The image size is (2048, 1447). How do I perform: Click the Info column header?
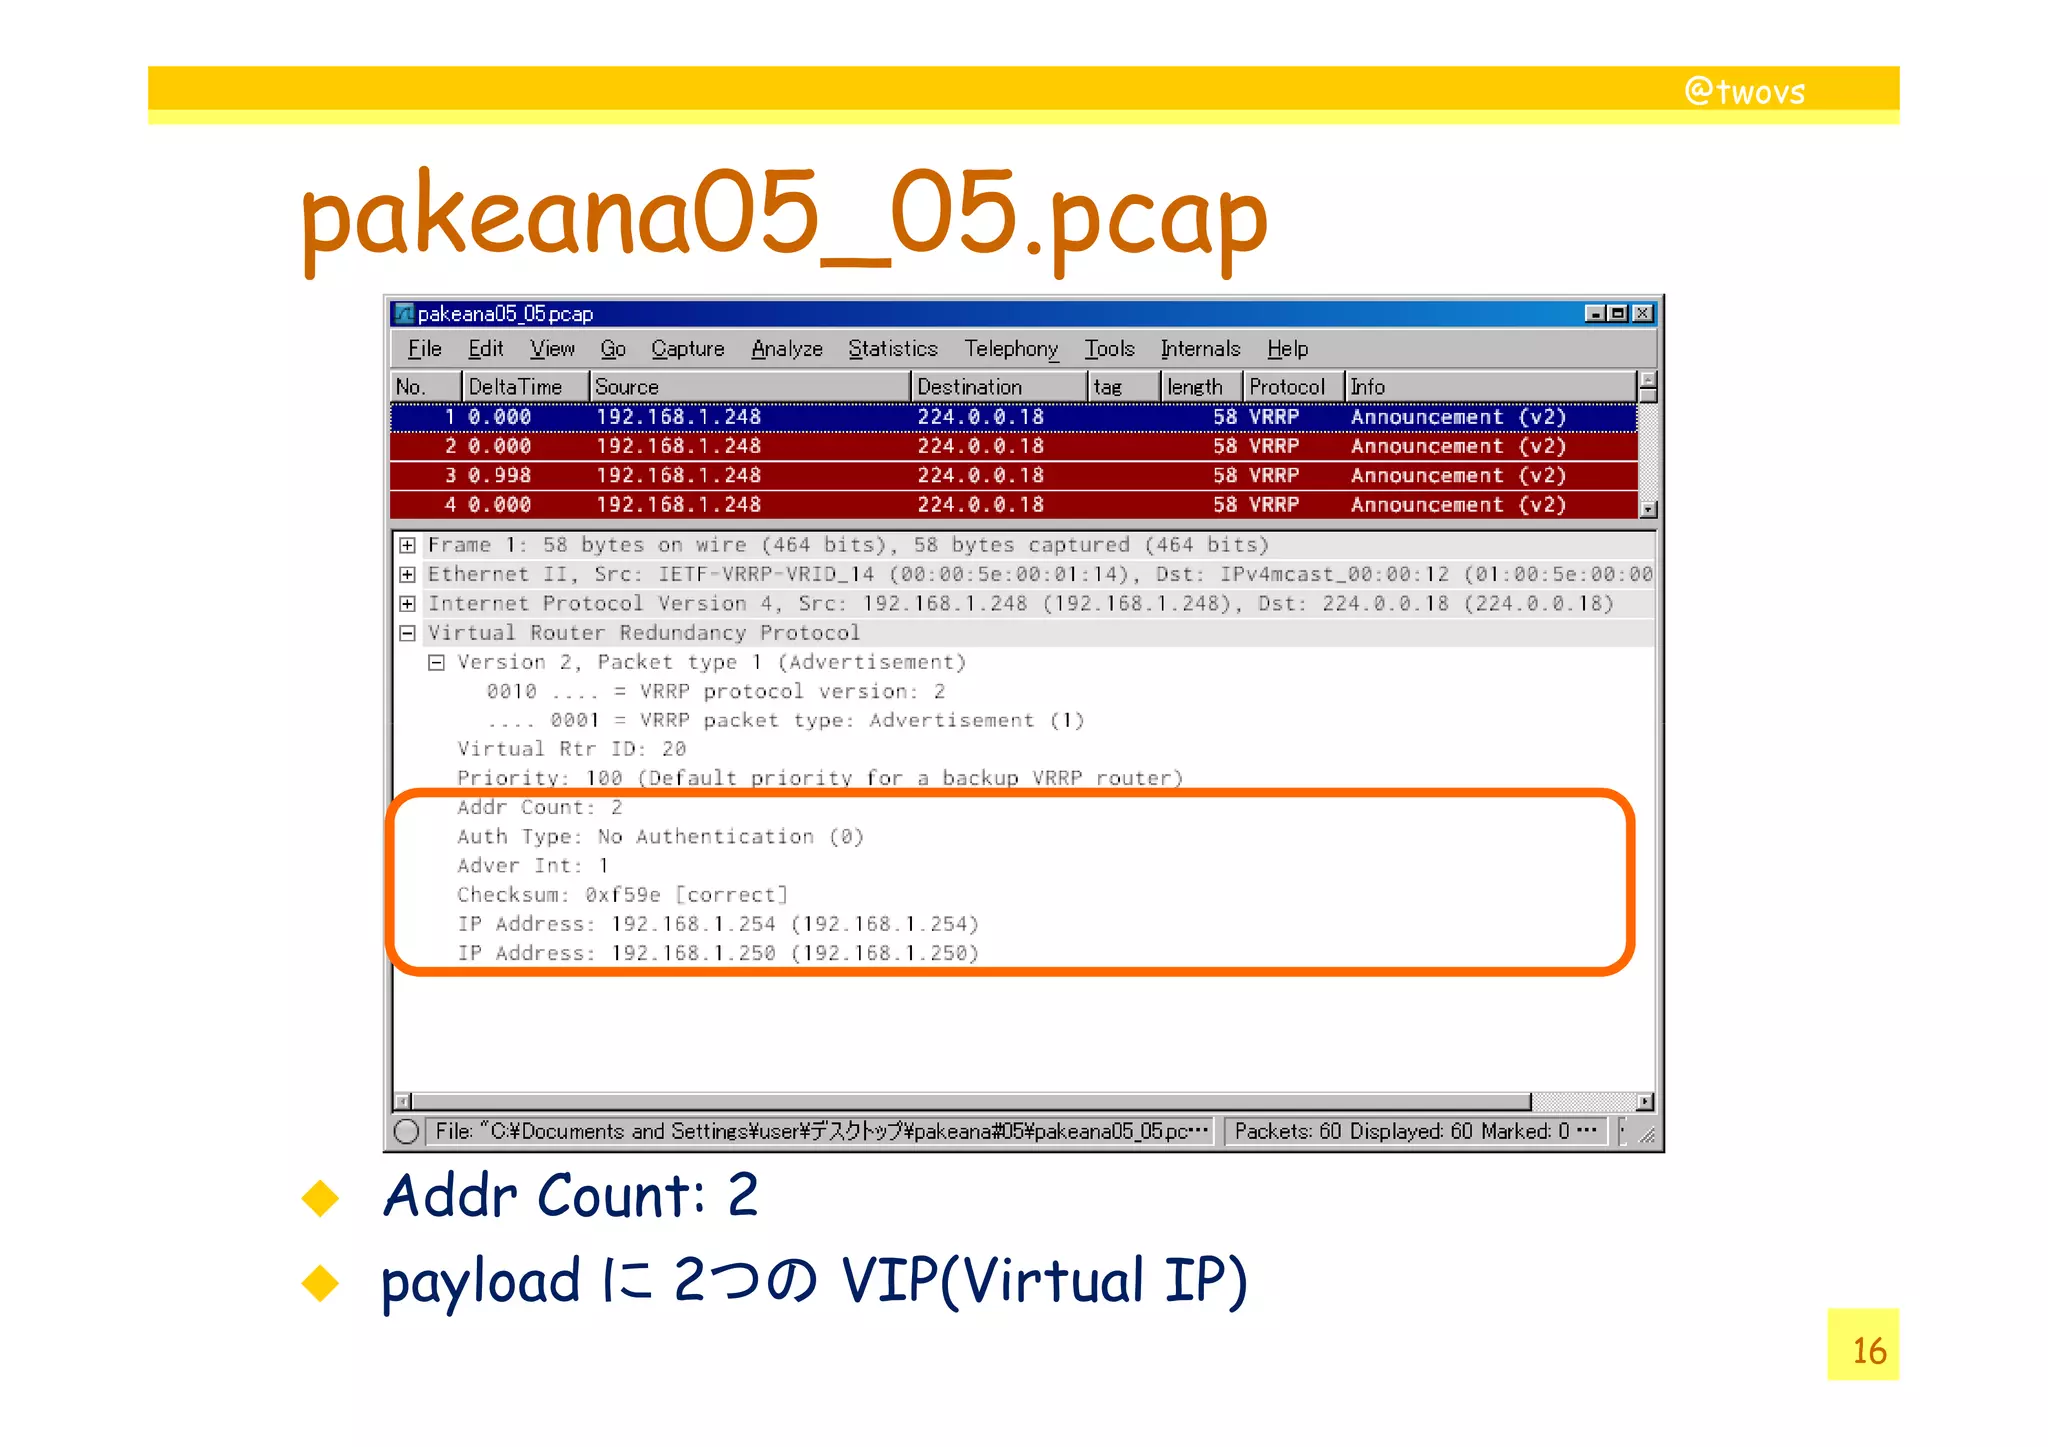point(1490,386)
